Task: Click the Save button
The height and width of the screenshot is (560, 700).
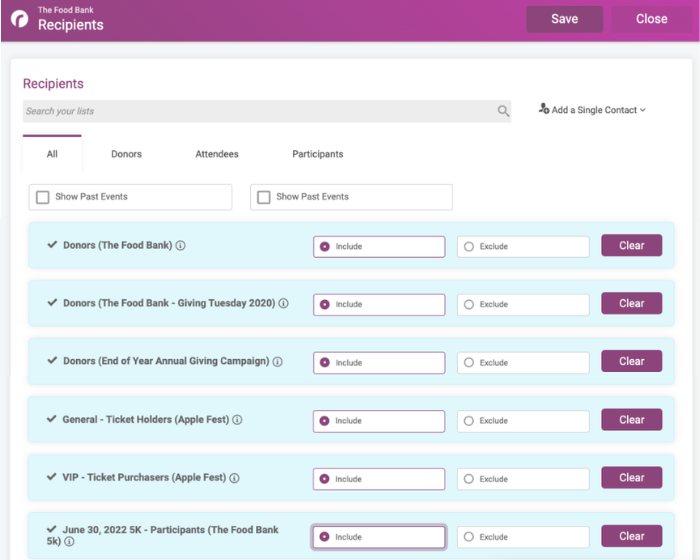Action: click(564, 19)
